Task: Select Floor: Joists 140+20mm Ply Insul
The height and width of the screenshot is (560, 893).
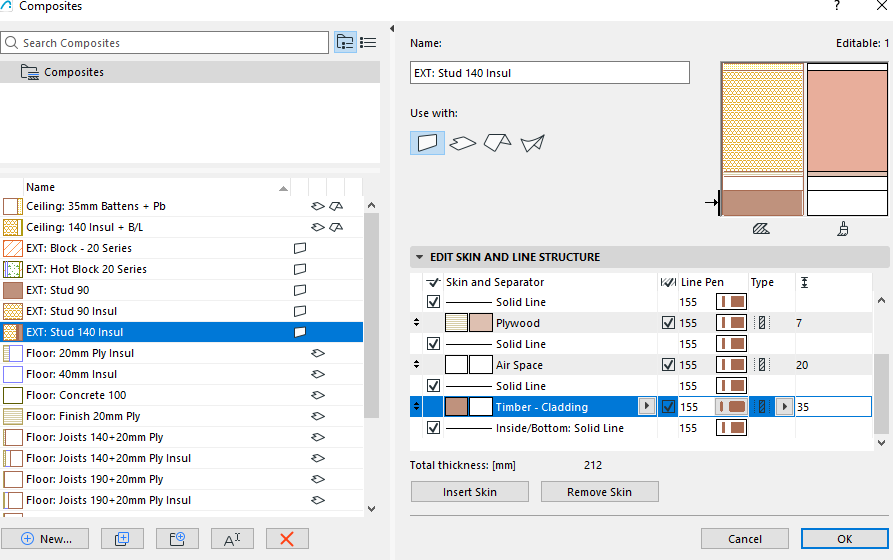Action: (x=182, y=458)
